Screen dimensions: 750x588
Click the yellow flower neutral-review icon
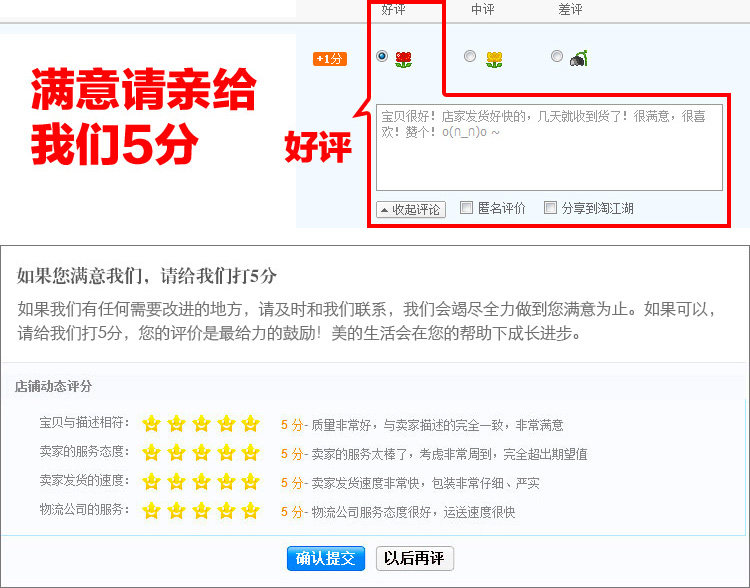click(494, 59)
